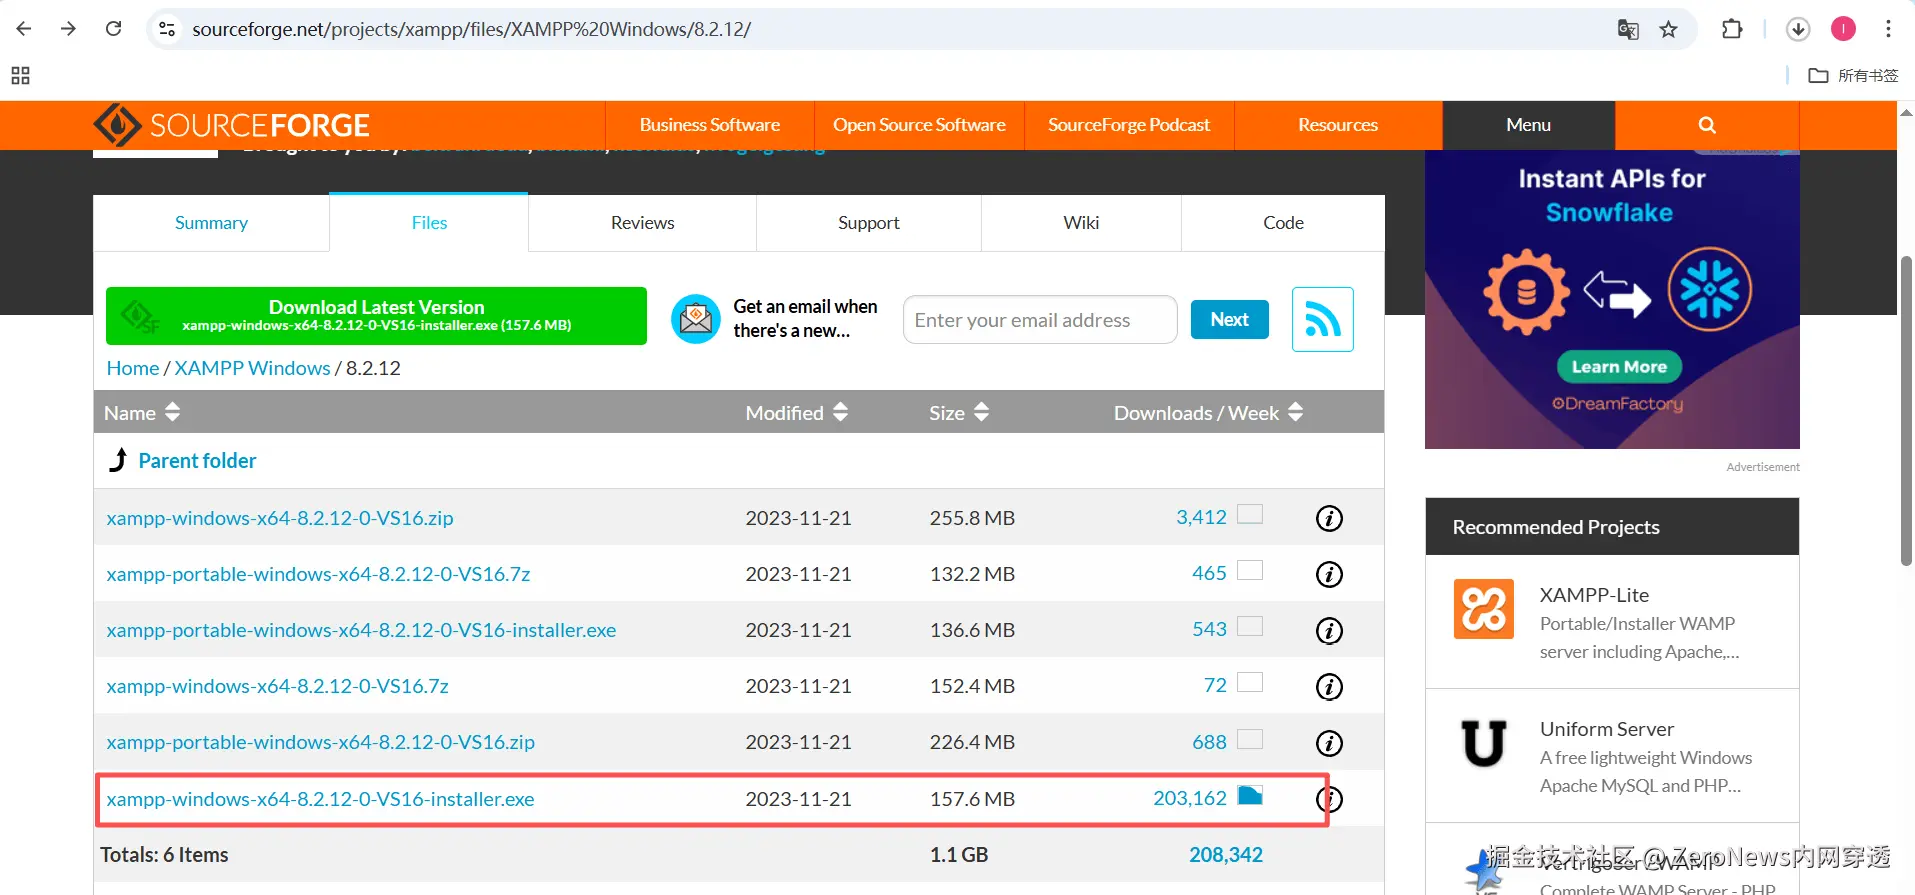
Task: Sort file list by Size
Action: coord(959,412)
